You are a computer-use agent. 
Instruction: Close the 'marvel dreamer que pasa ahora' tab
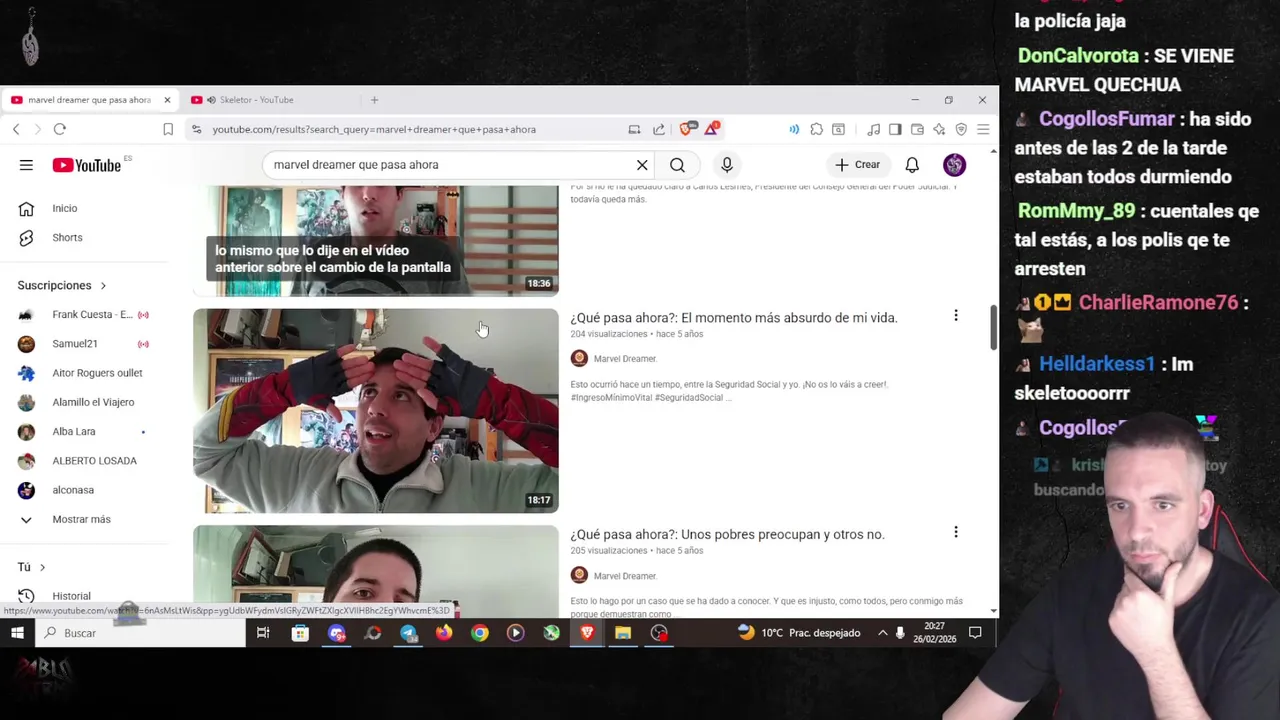(x=167, y=100)
